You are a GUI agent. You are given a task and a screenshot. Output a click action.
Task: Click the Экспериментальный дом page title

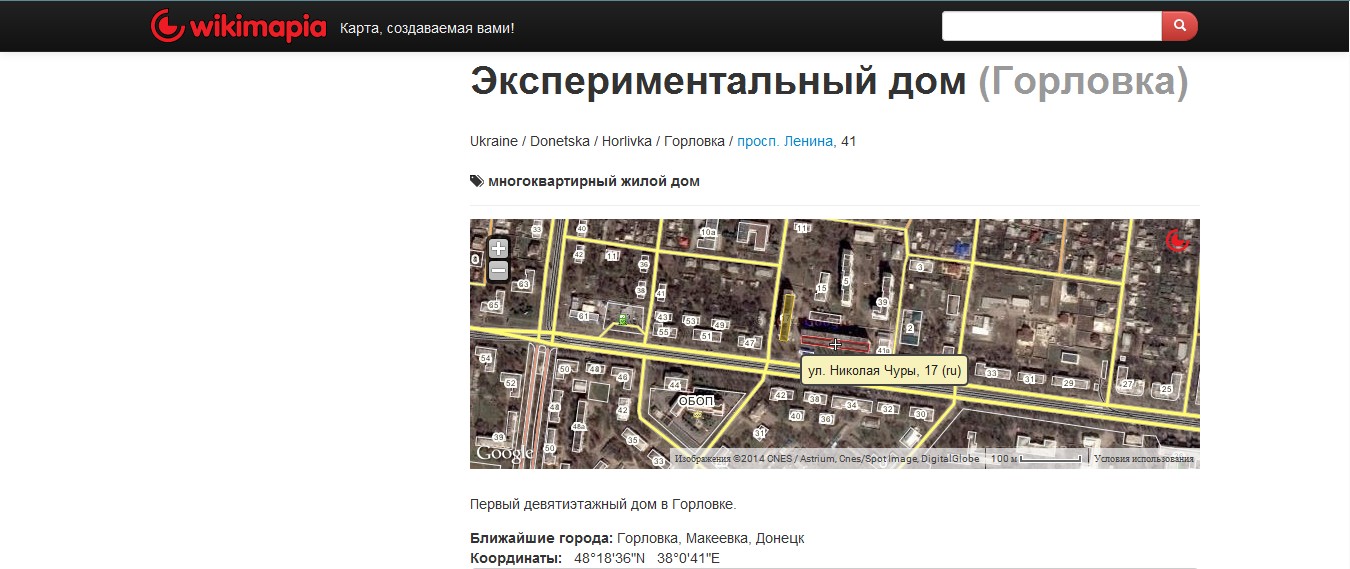(x=718, y=82)
